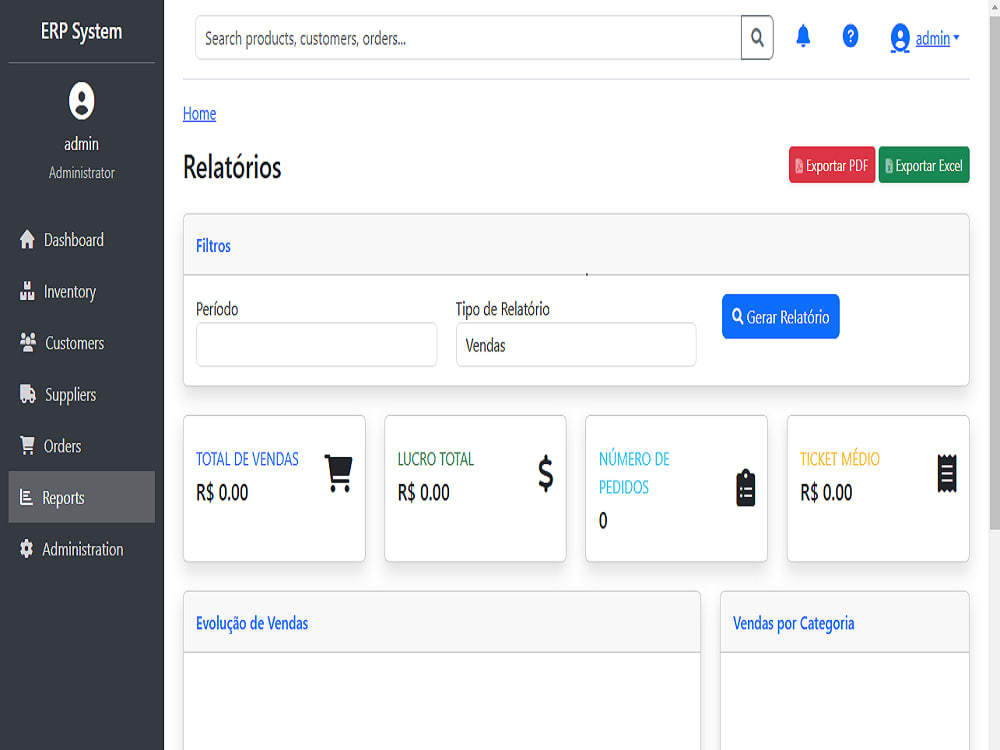Open the help question mark icon

[x=850, y=36]
